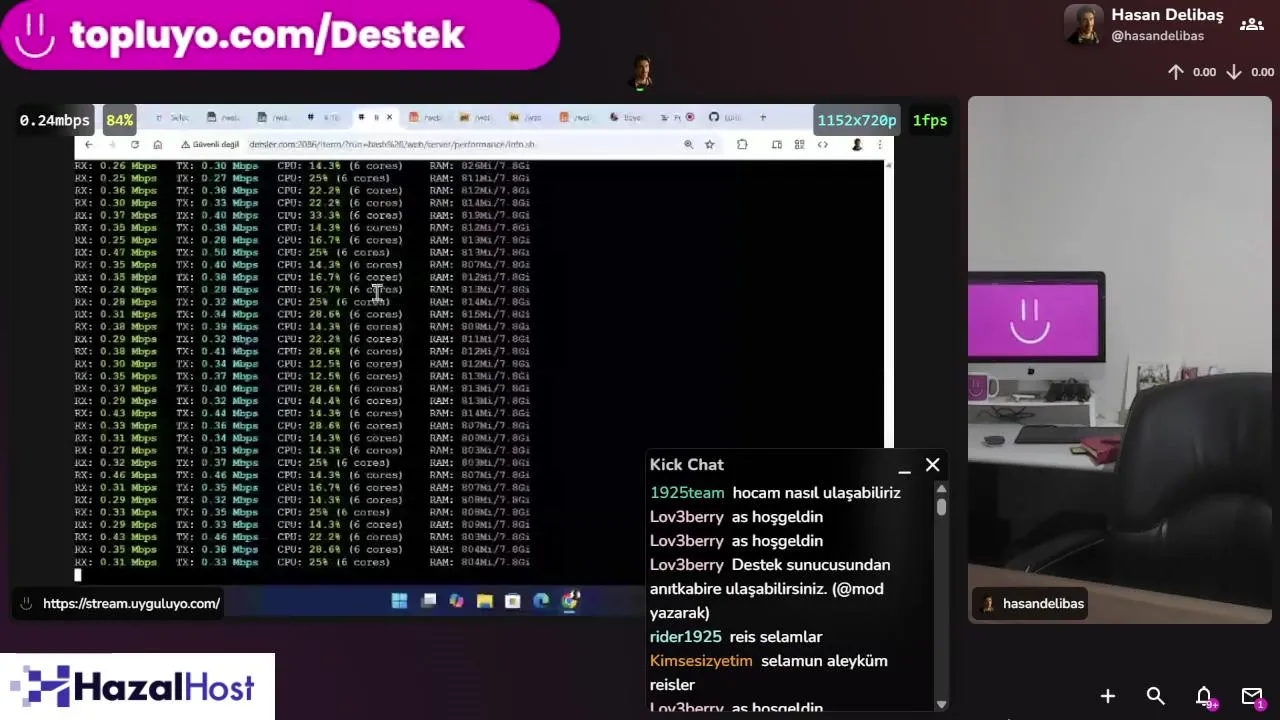Click the 'Güvenli değil' security warning
Image resolution: width=1280 pixels, height=720 pixels.
click(x=210, y=145)
